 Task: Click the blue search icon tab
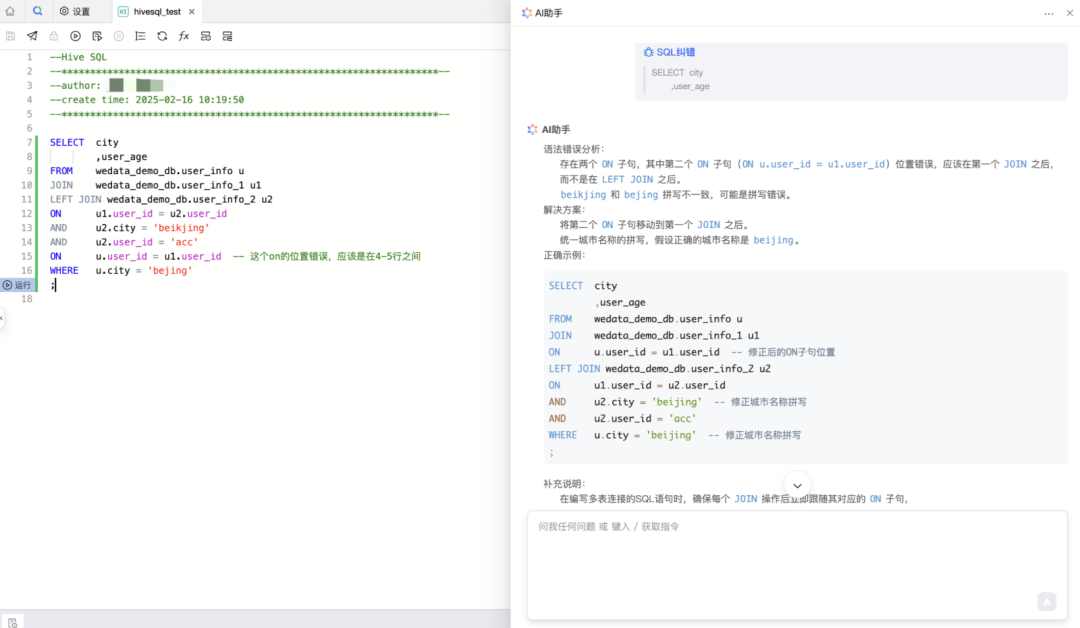37,11
